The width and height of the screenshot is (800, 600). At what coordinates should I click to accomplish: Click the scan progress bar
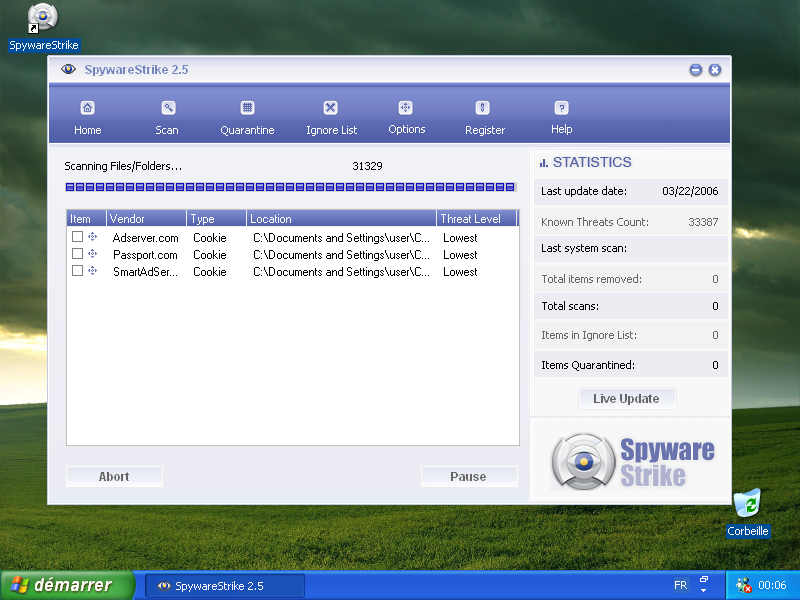pos(291,187)
